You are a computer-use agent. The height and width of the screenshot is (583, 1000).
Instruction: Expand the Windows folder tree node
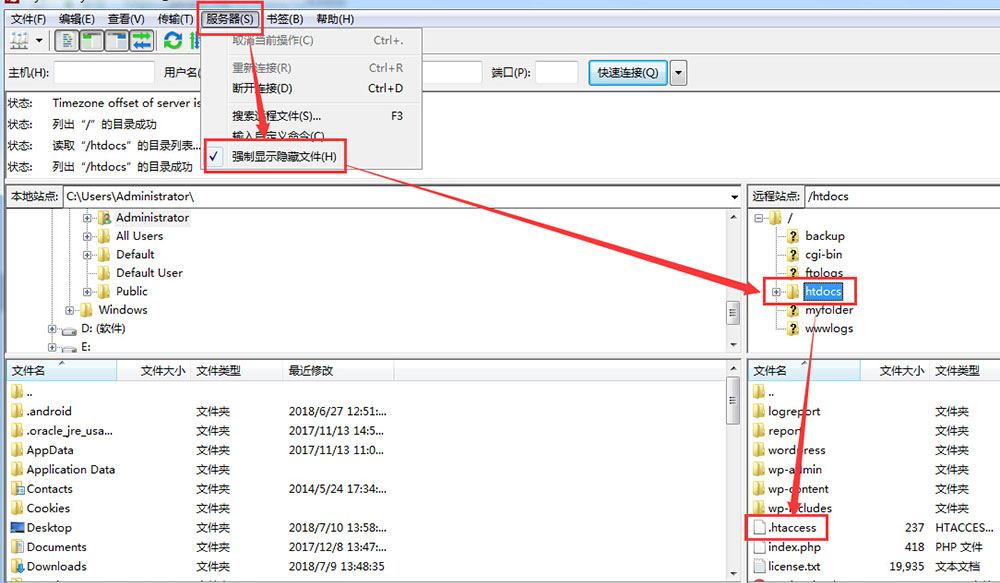(70, 310)
